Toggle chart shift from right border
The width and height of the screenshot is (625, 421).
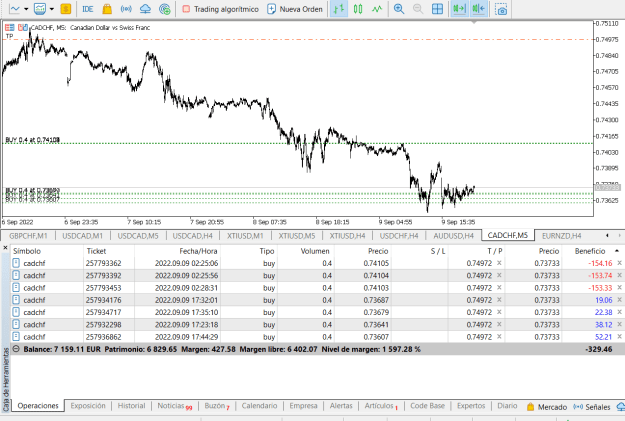tap(459, 9)
